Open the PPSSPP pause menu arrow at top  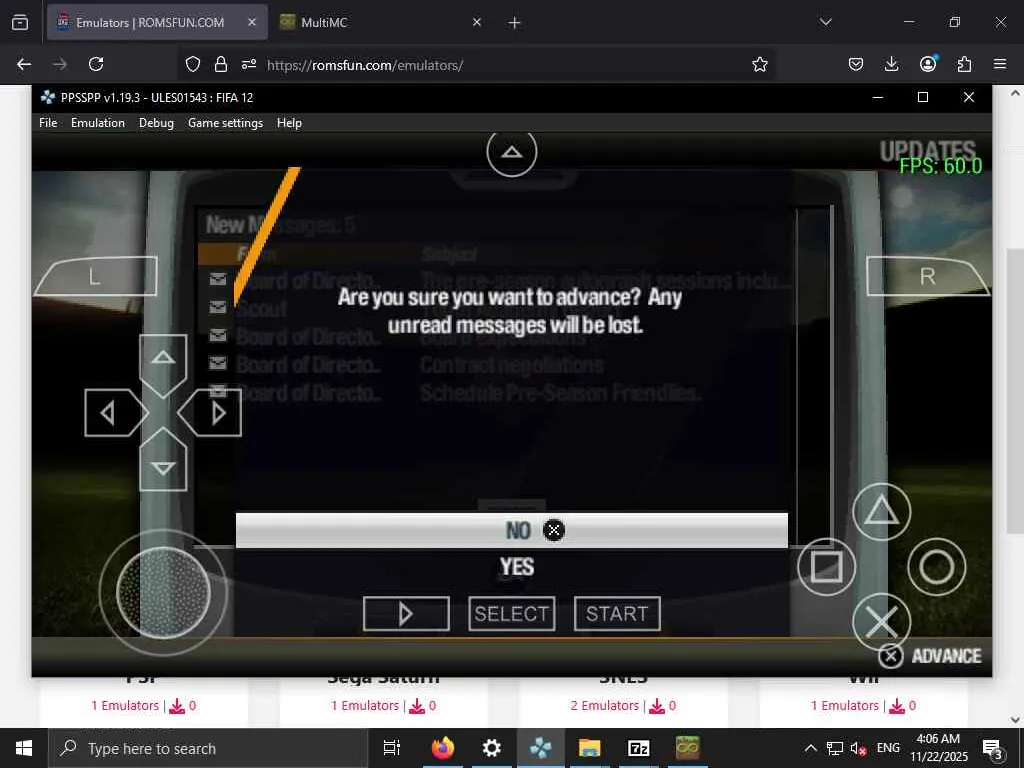click(511, 153)
